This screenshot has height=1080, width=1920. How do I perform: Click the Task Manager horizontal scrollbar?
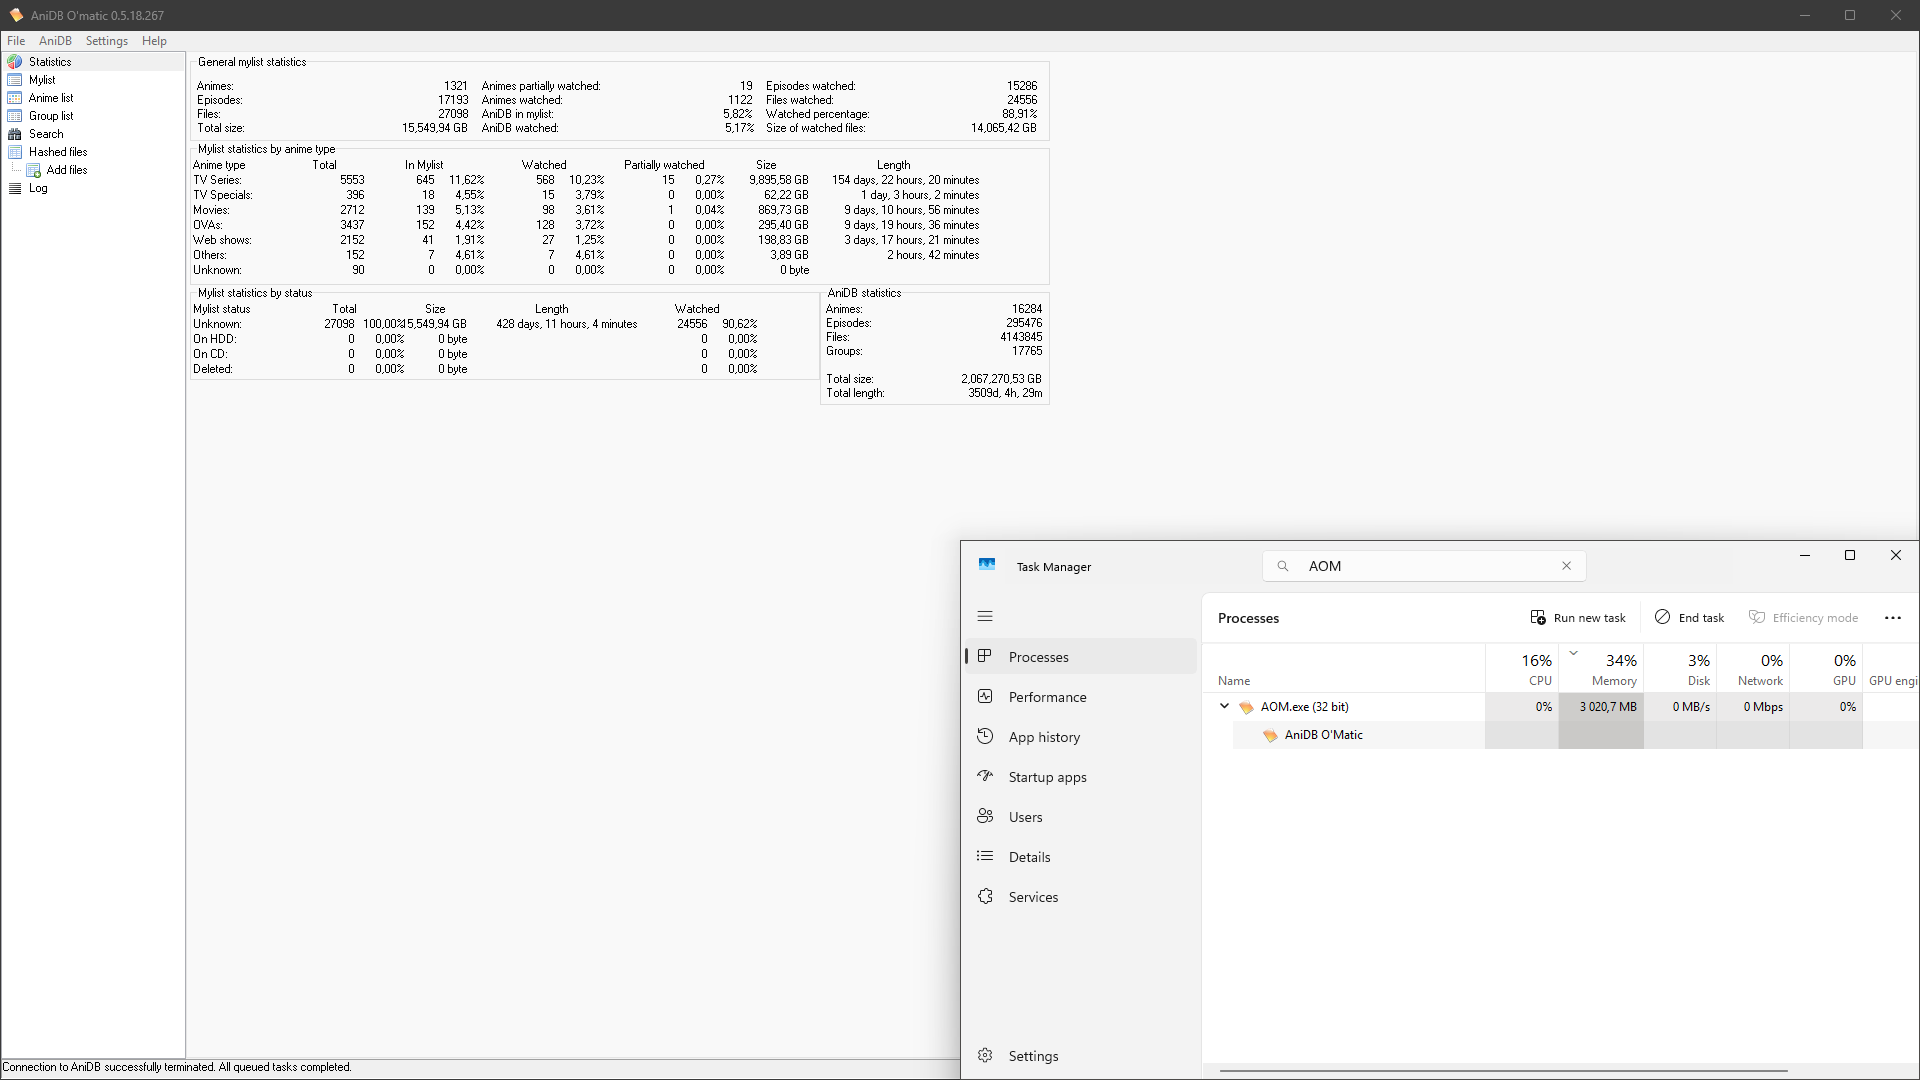point(1503,1071)
